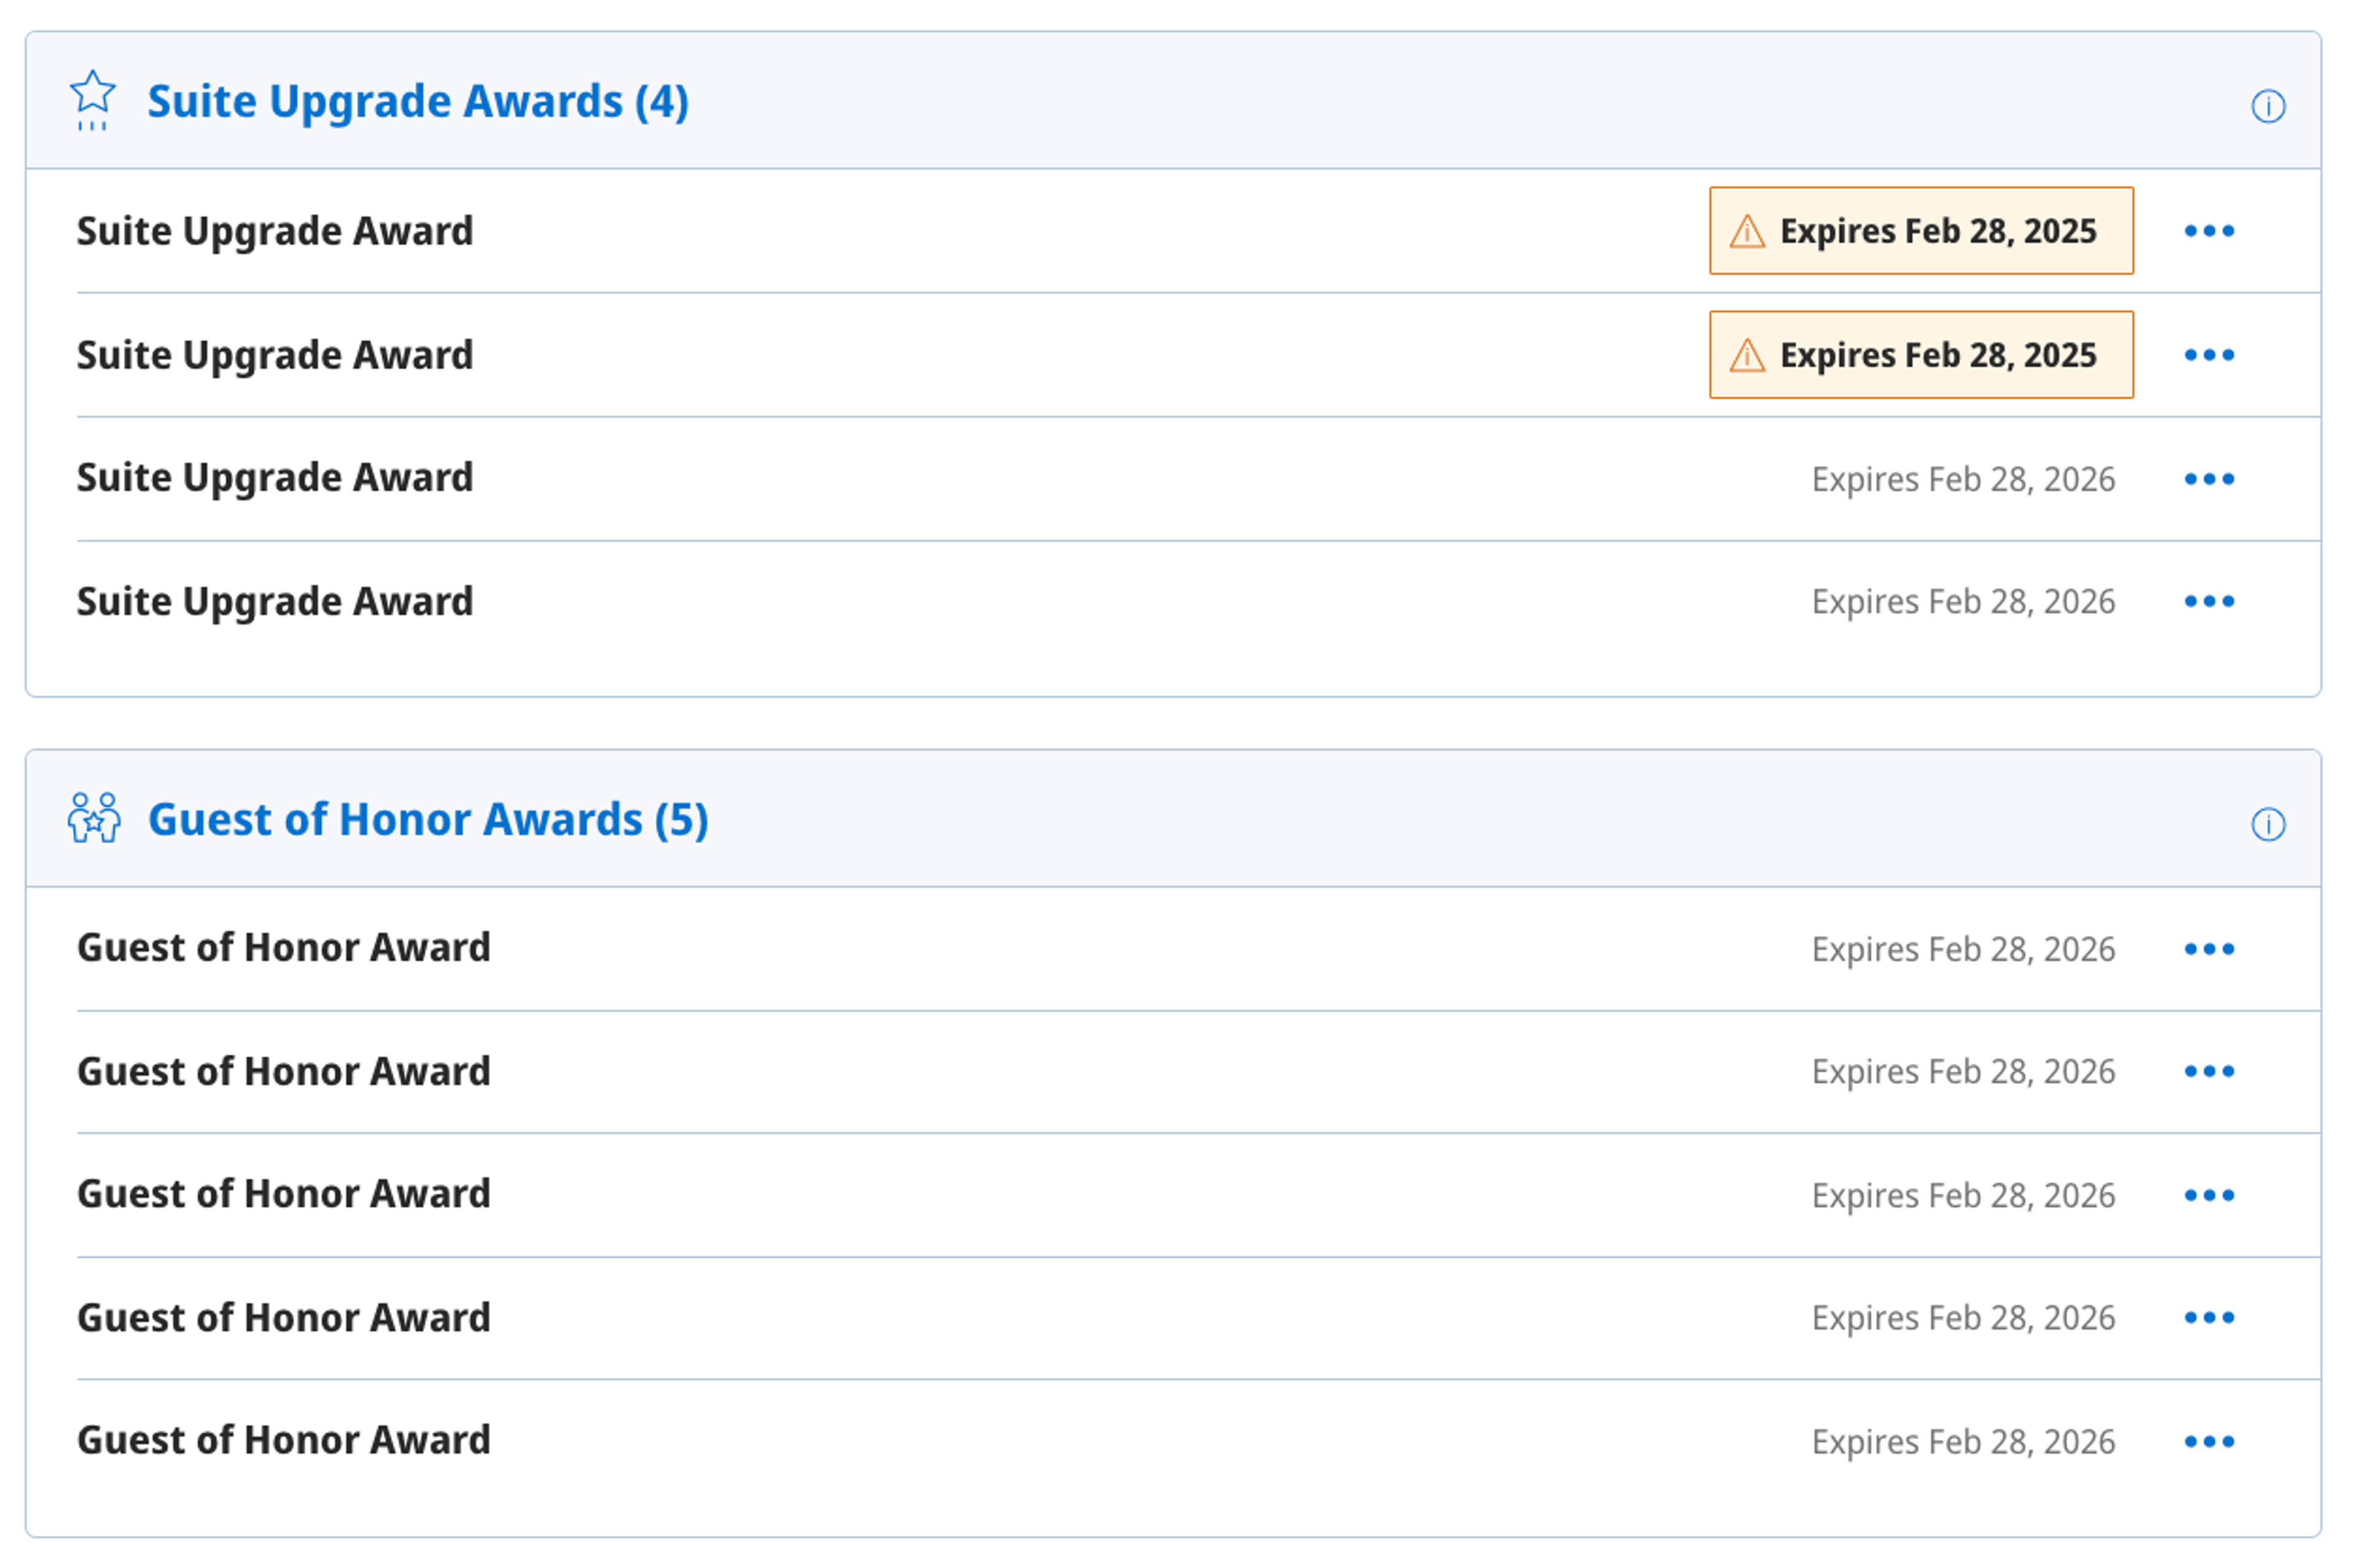The height and width of the screenshot is (1568, 2354).
Task: Select third "Guest of Honor Award" row title
Action: pos(284,1193)
